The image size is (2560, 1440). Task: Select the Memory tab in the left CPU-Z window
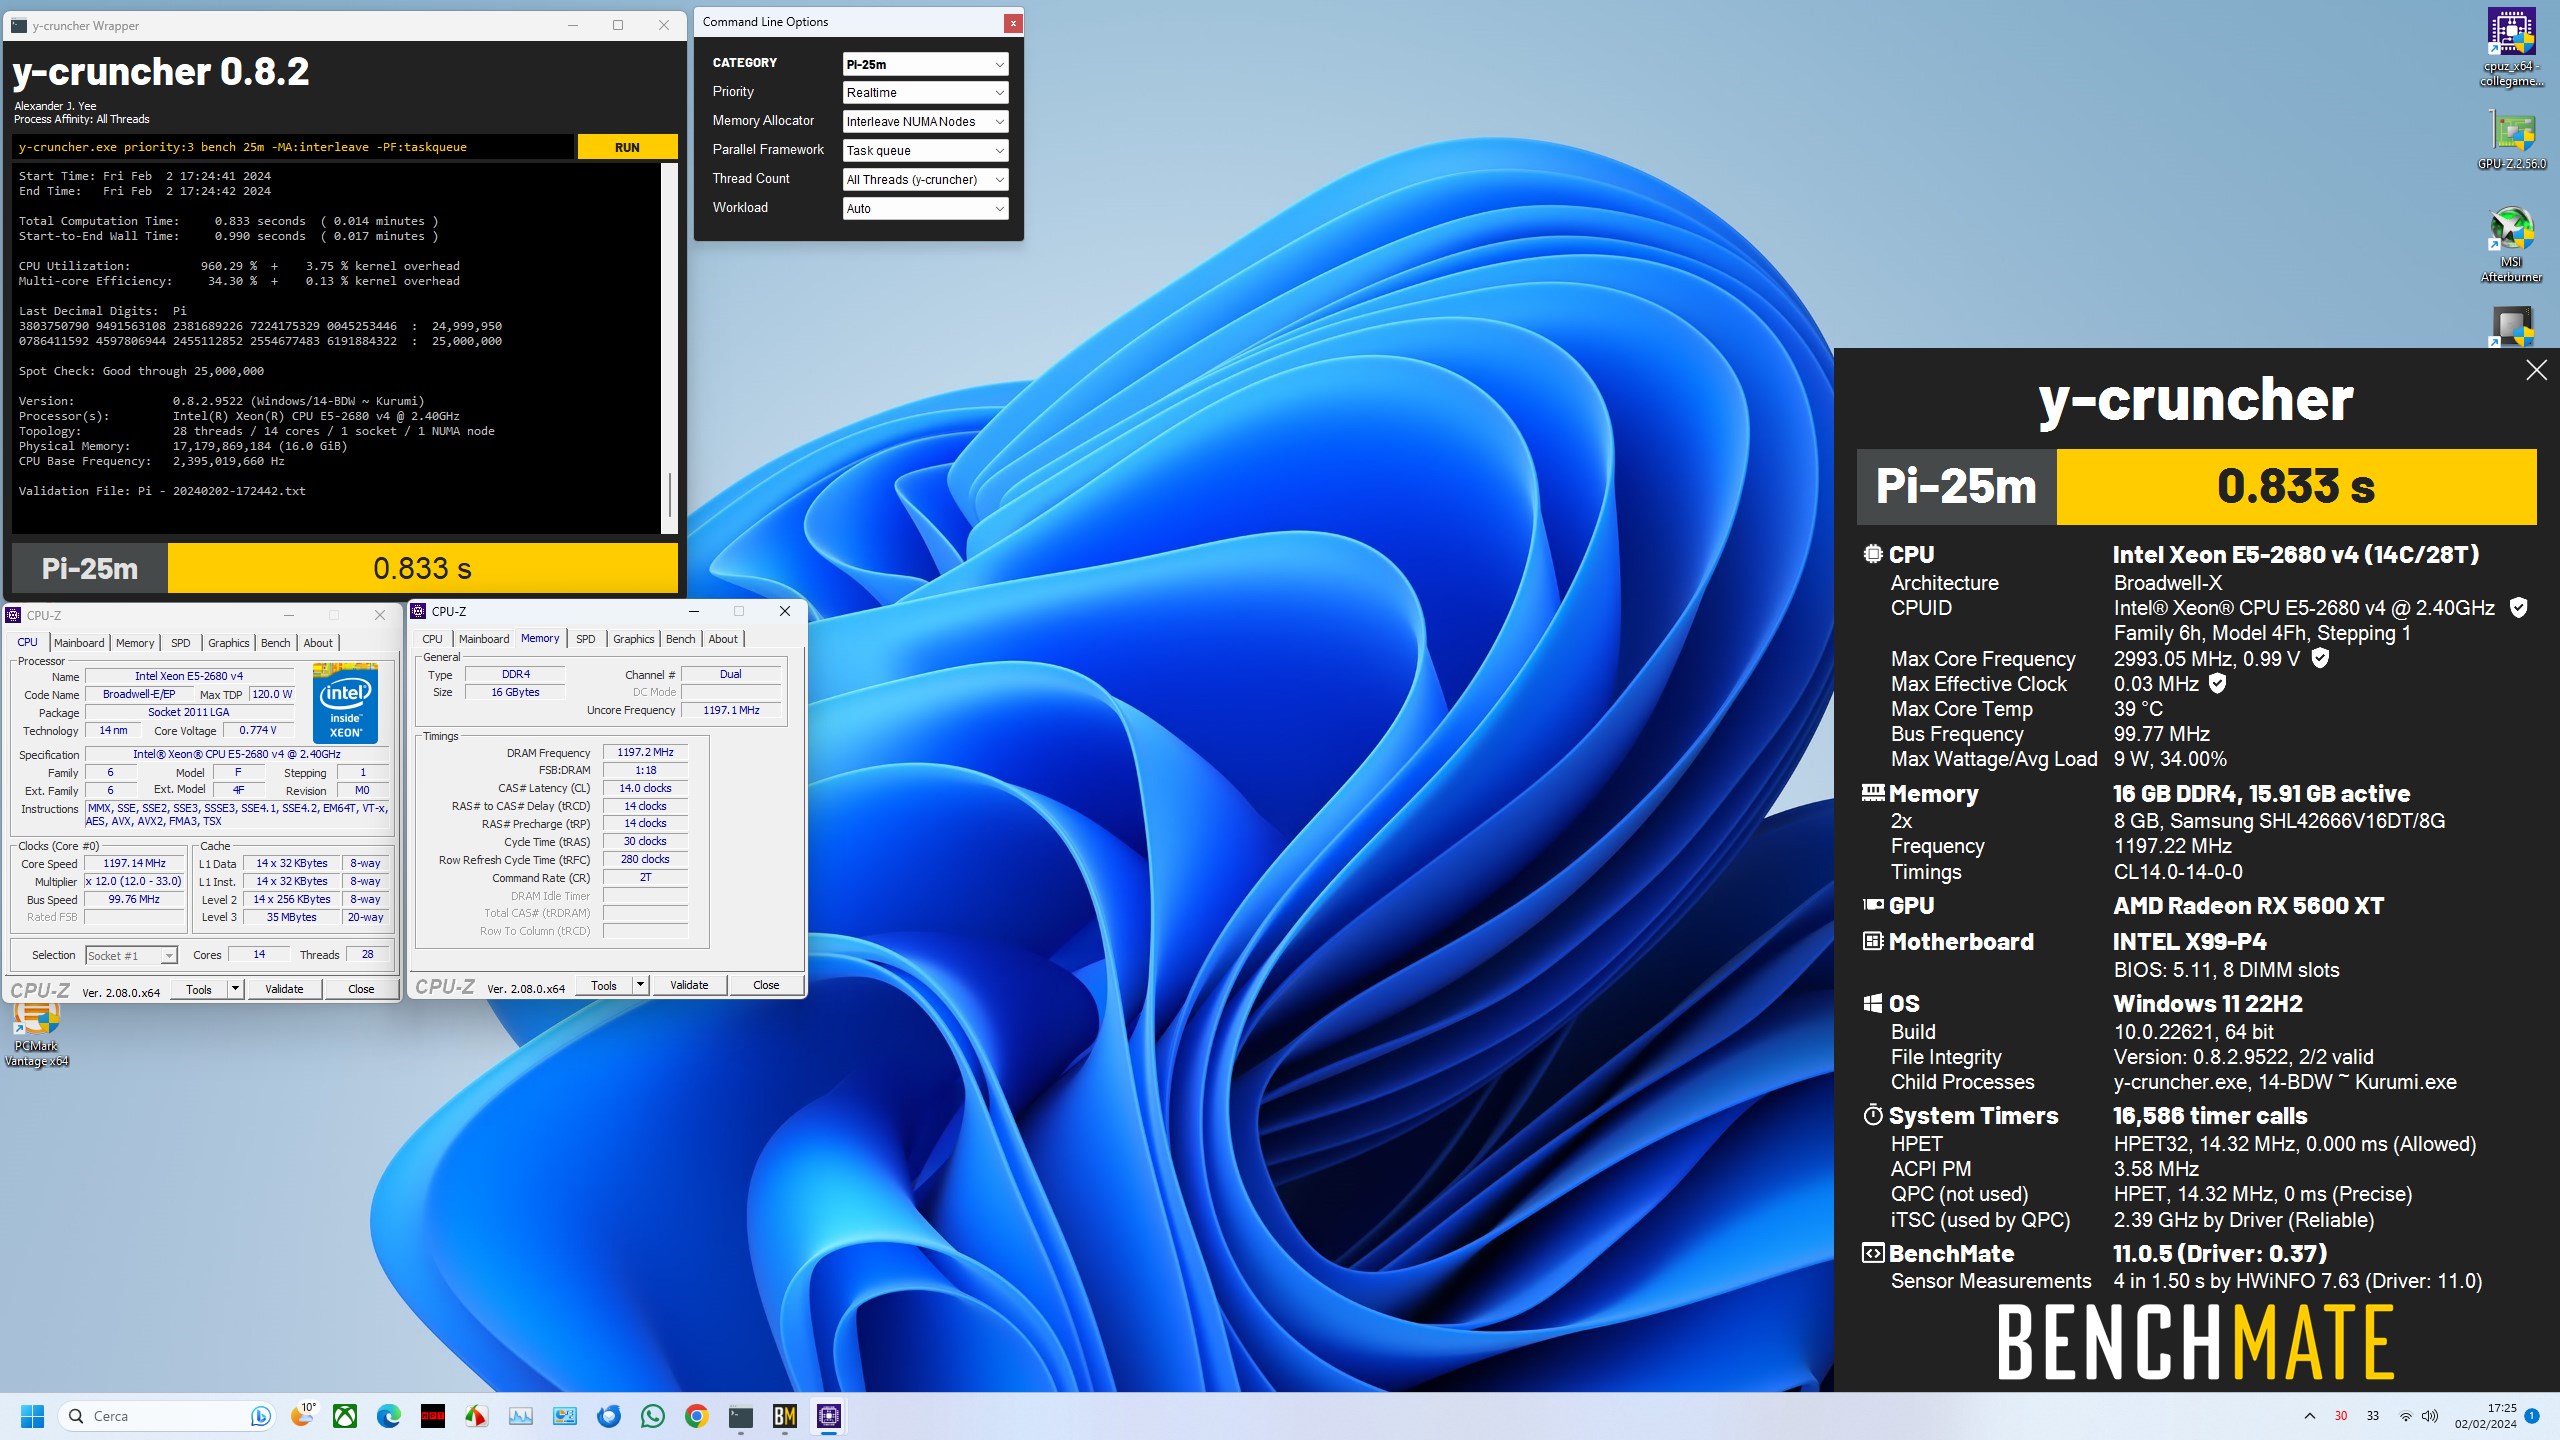(135, 643)
